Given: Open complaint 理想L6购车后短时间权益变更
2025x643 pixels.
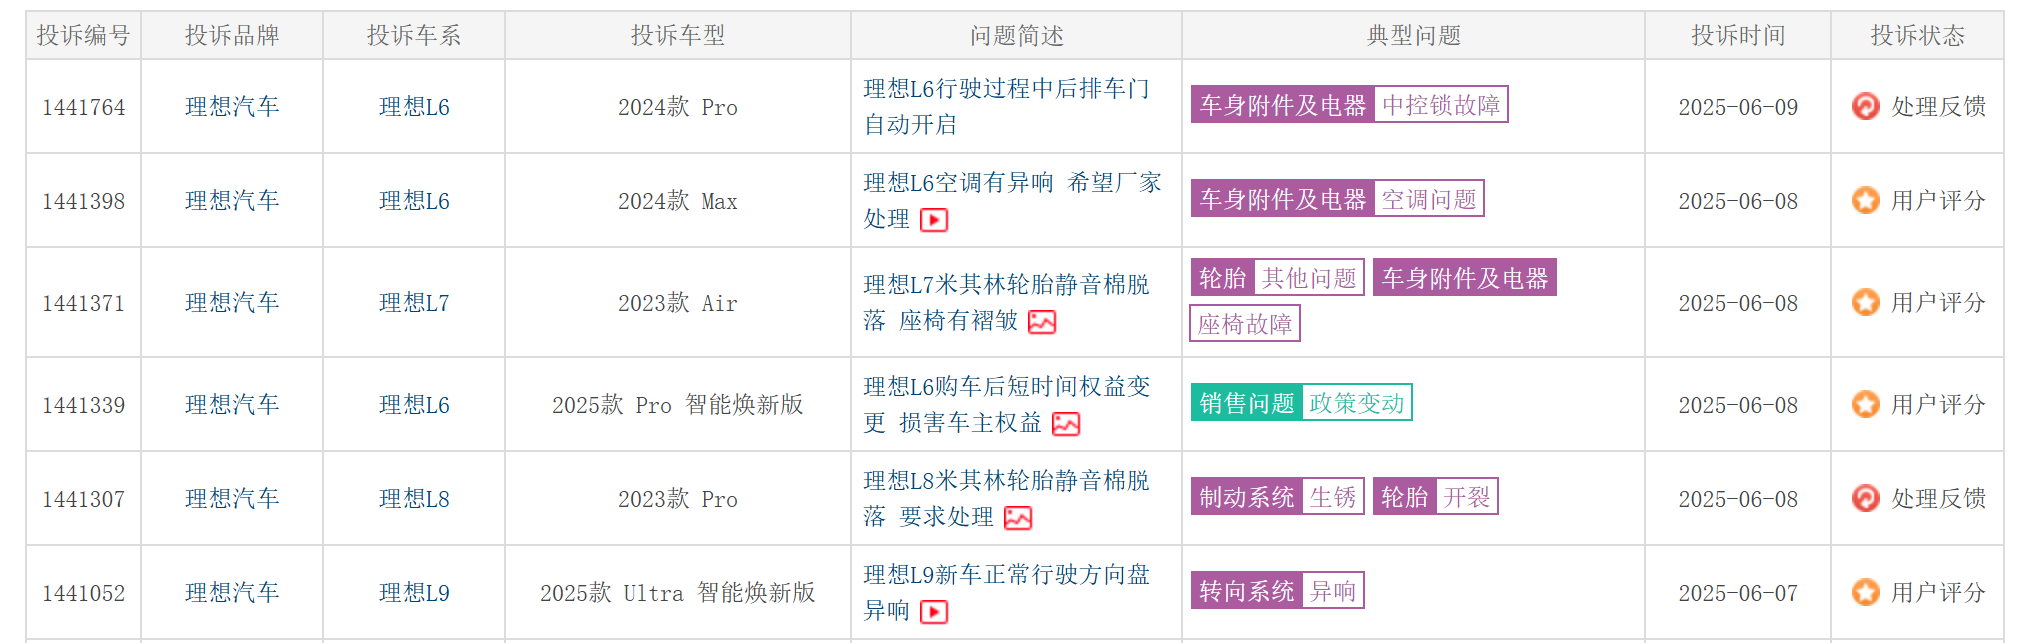Looking at the screenshot, I should click(x=1006, y=404).
